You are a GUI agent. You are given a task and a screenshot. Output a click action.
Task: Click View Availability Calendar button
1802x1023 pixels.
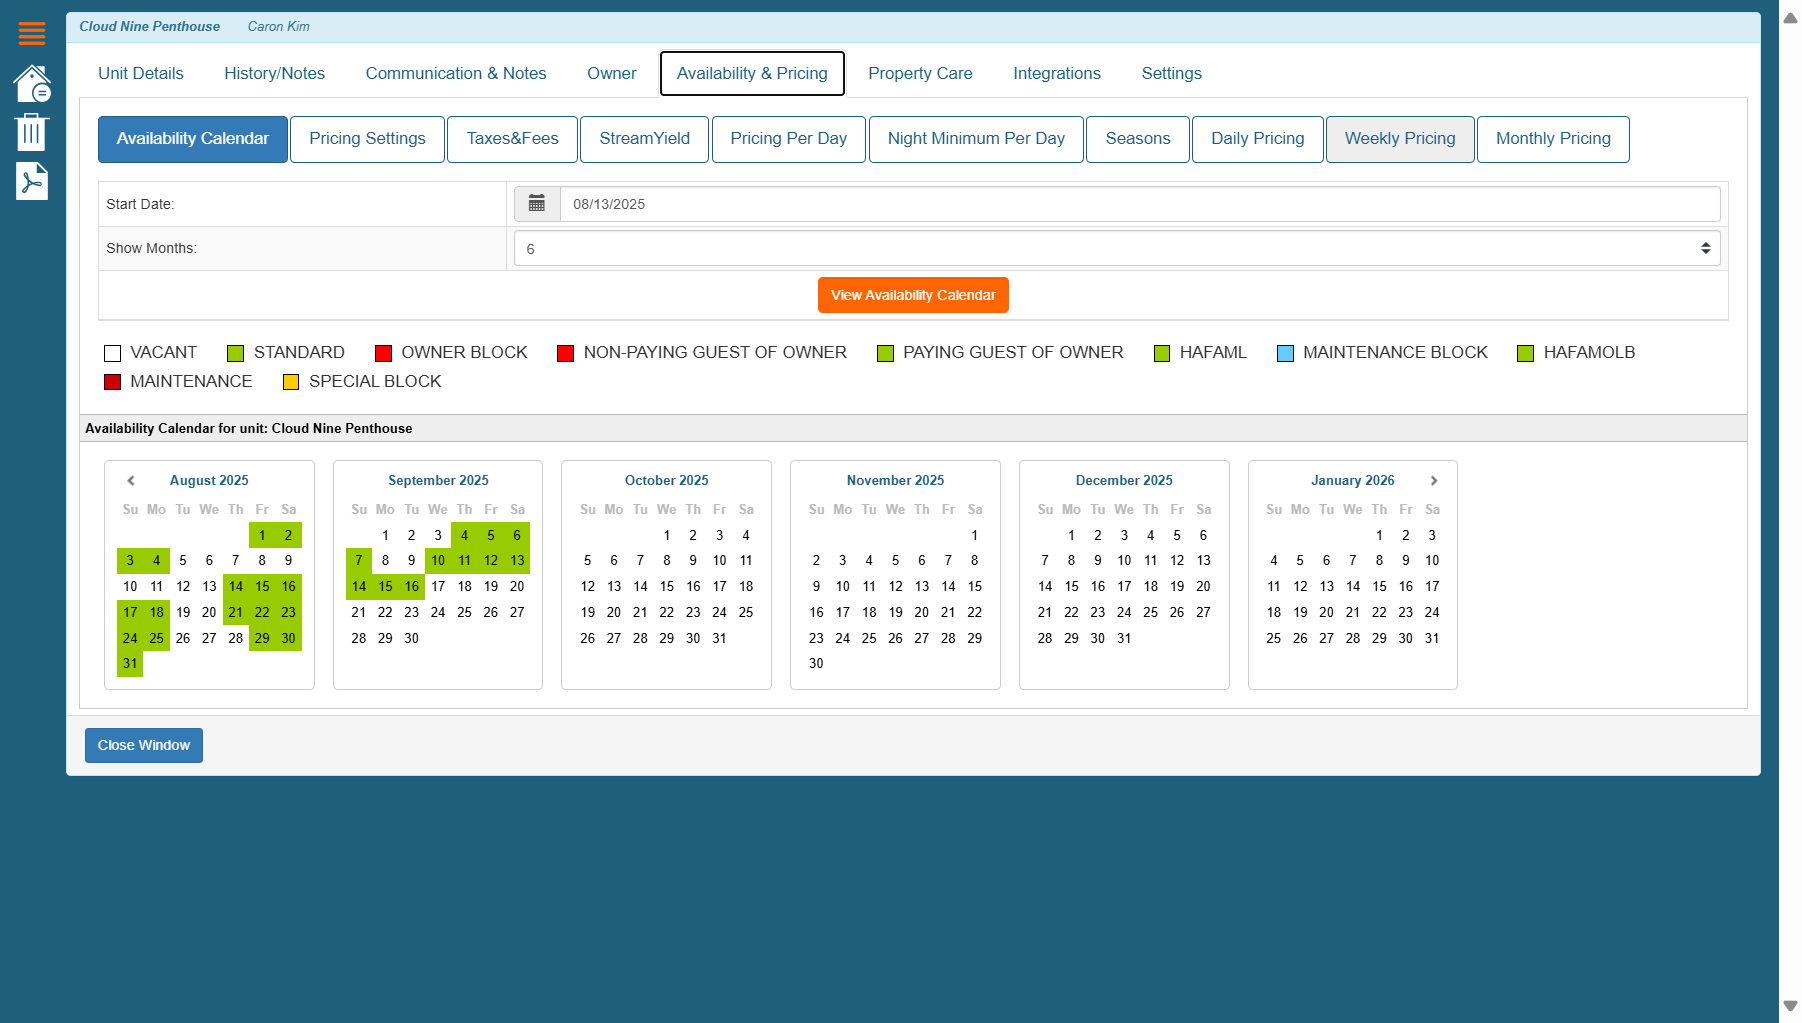point(913,295)
